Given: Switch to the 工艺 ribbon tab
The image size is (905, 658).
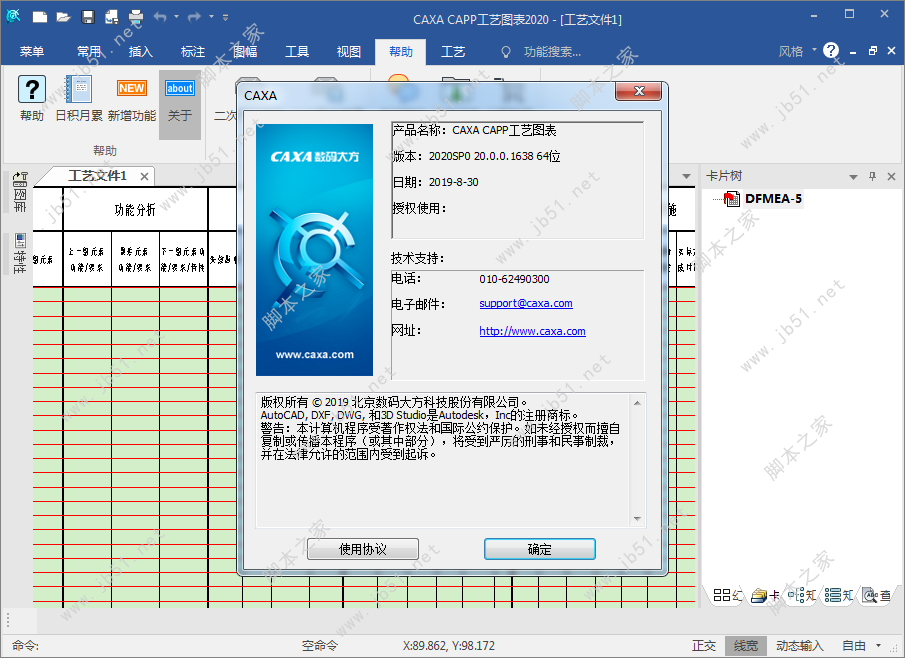Looking at the screenshot, I should [x=453, y=52].
